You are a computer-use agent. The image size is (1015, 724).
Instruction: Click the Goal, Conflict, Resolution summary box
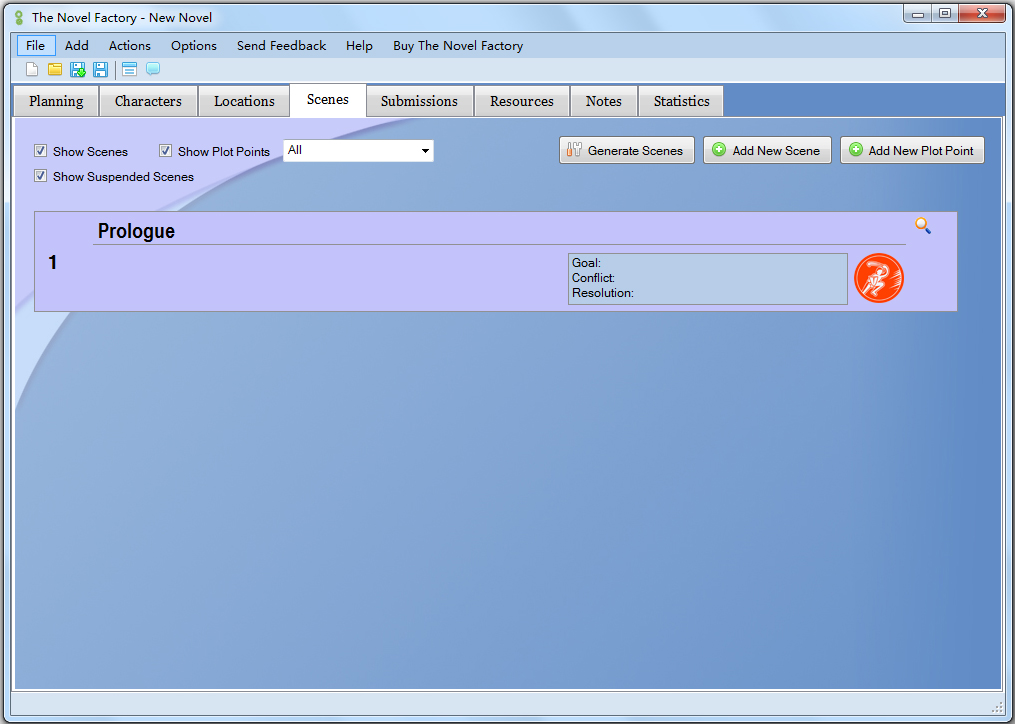(708, 278)
